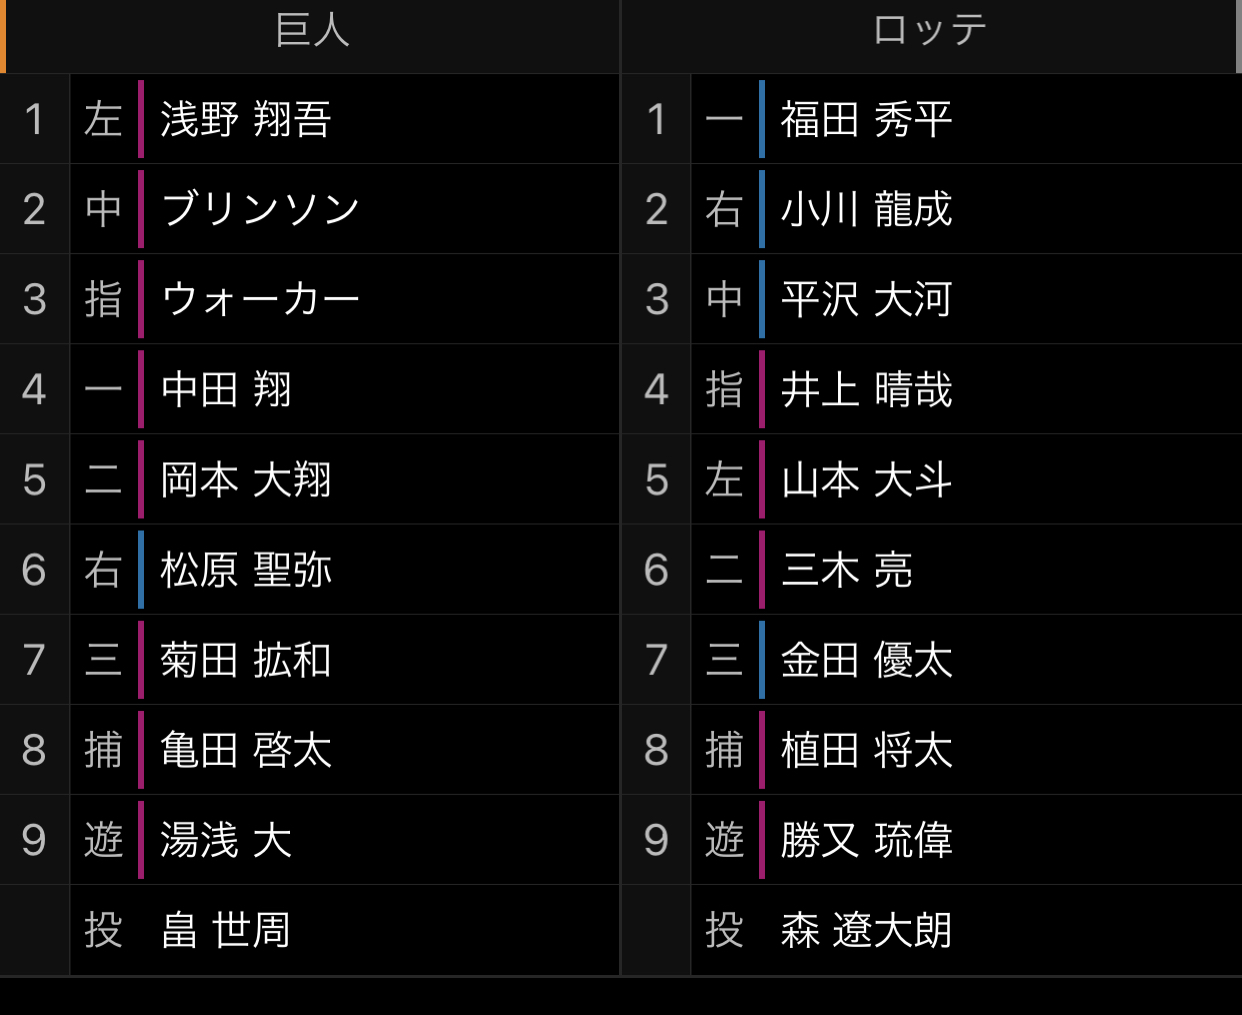Open leadoff batter 福田 秀平's profile
Viewport: 1242px width, 1015px height.
click(866, 119)
